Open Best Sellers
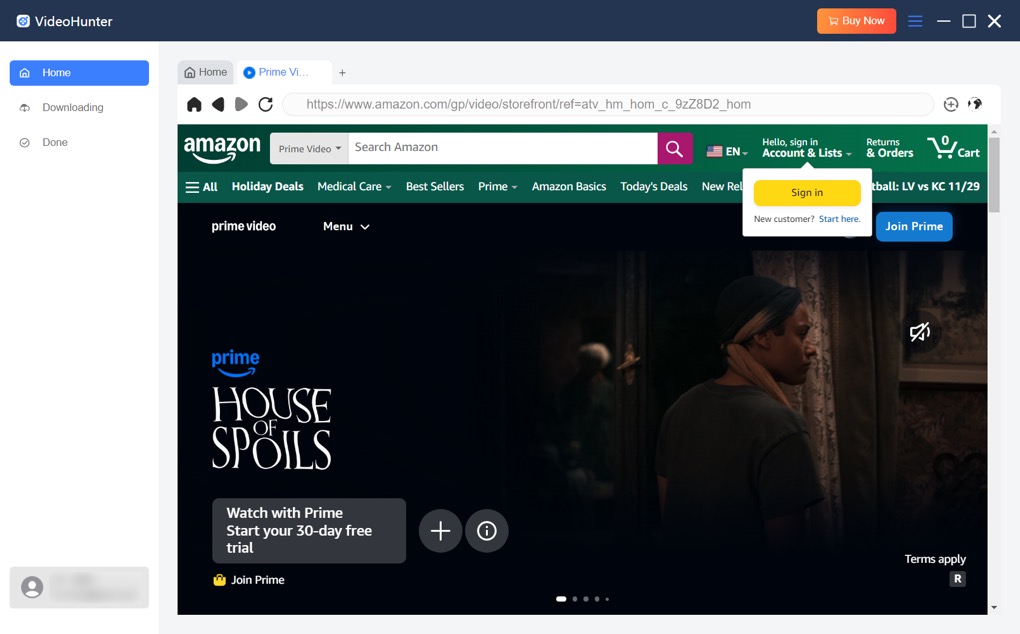 [x=435, y=187]
